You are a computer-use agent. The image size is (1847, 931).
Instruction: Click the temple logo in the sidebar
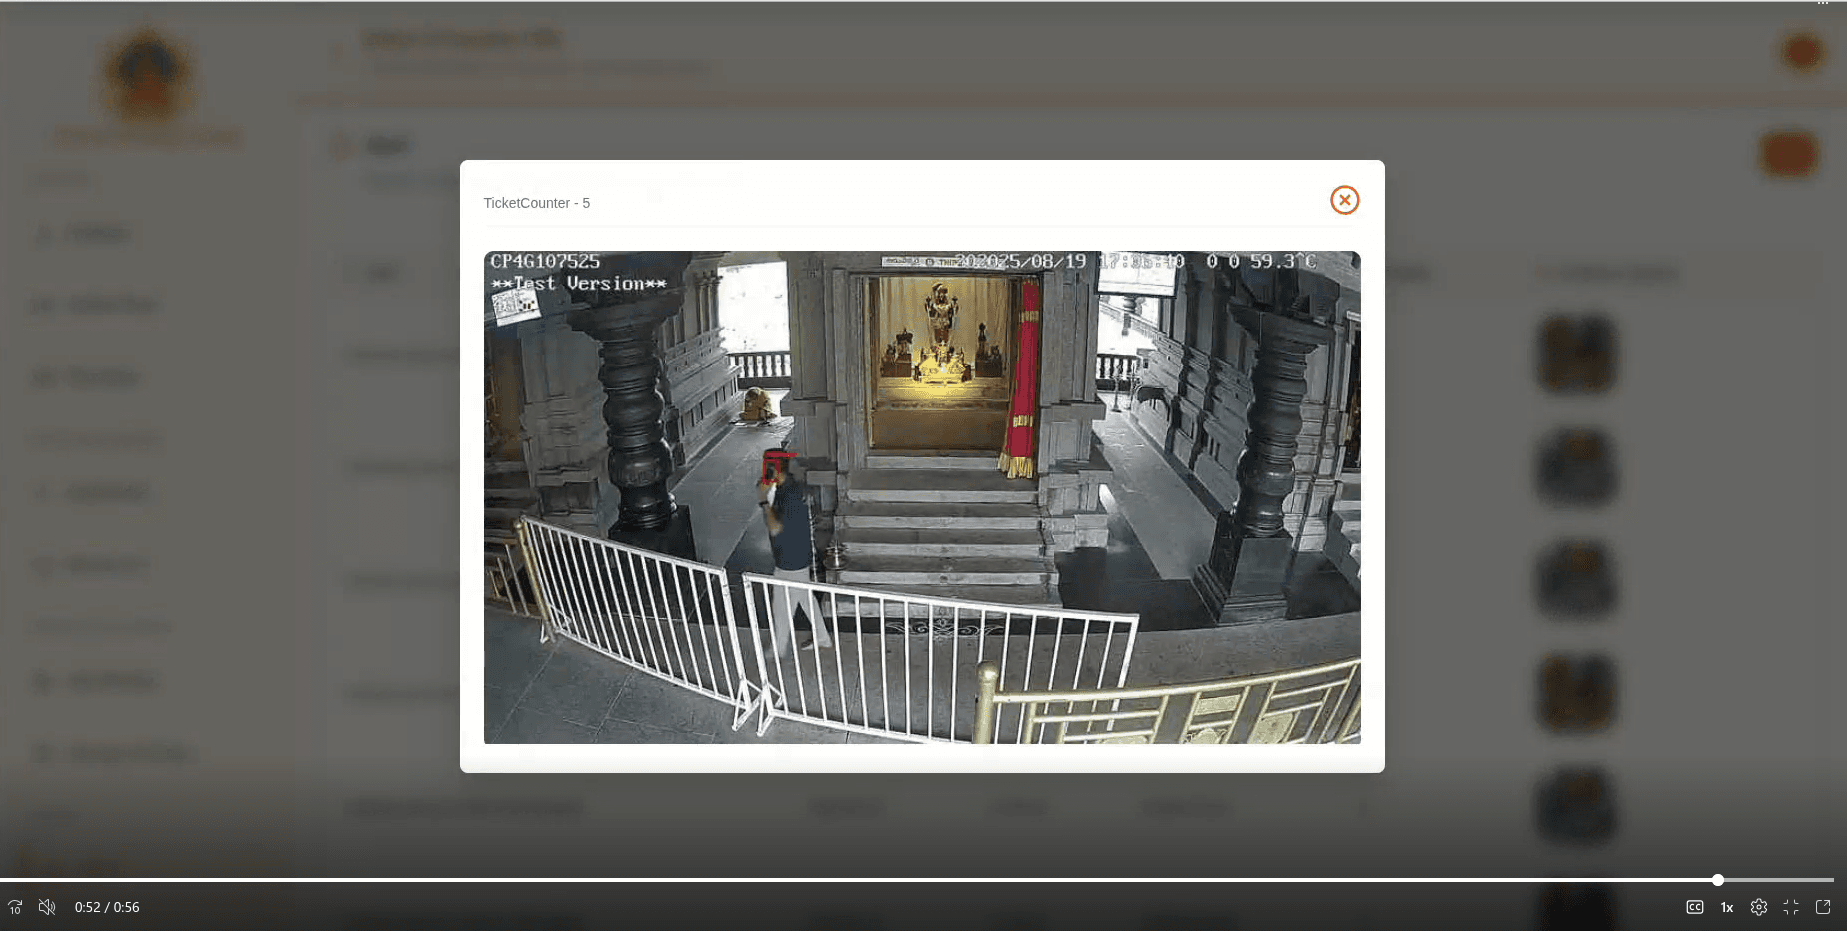(148, 75)
